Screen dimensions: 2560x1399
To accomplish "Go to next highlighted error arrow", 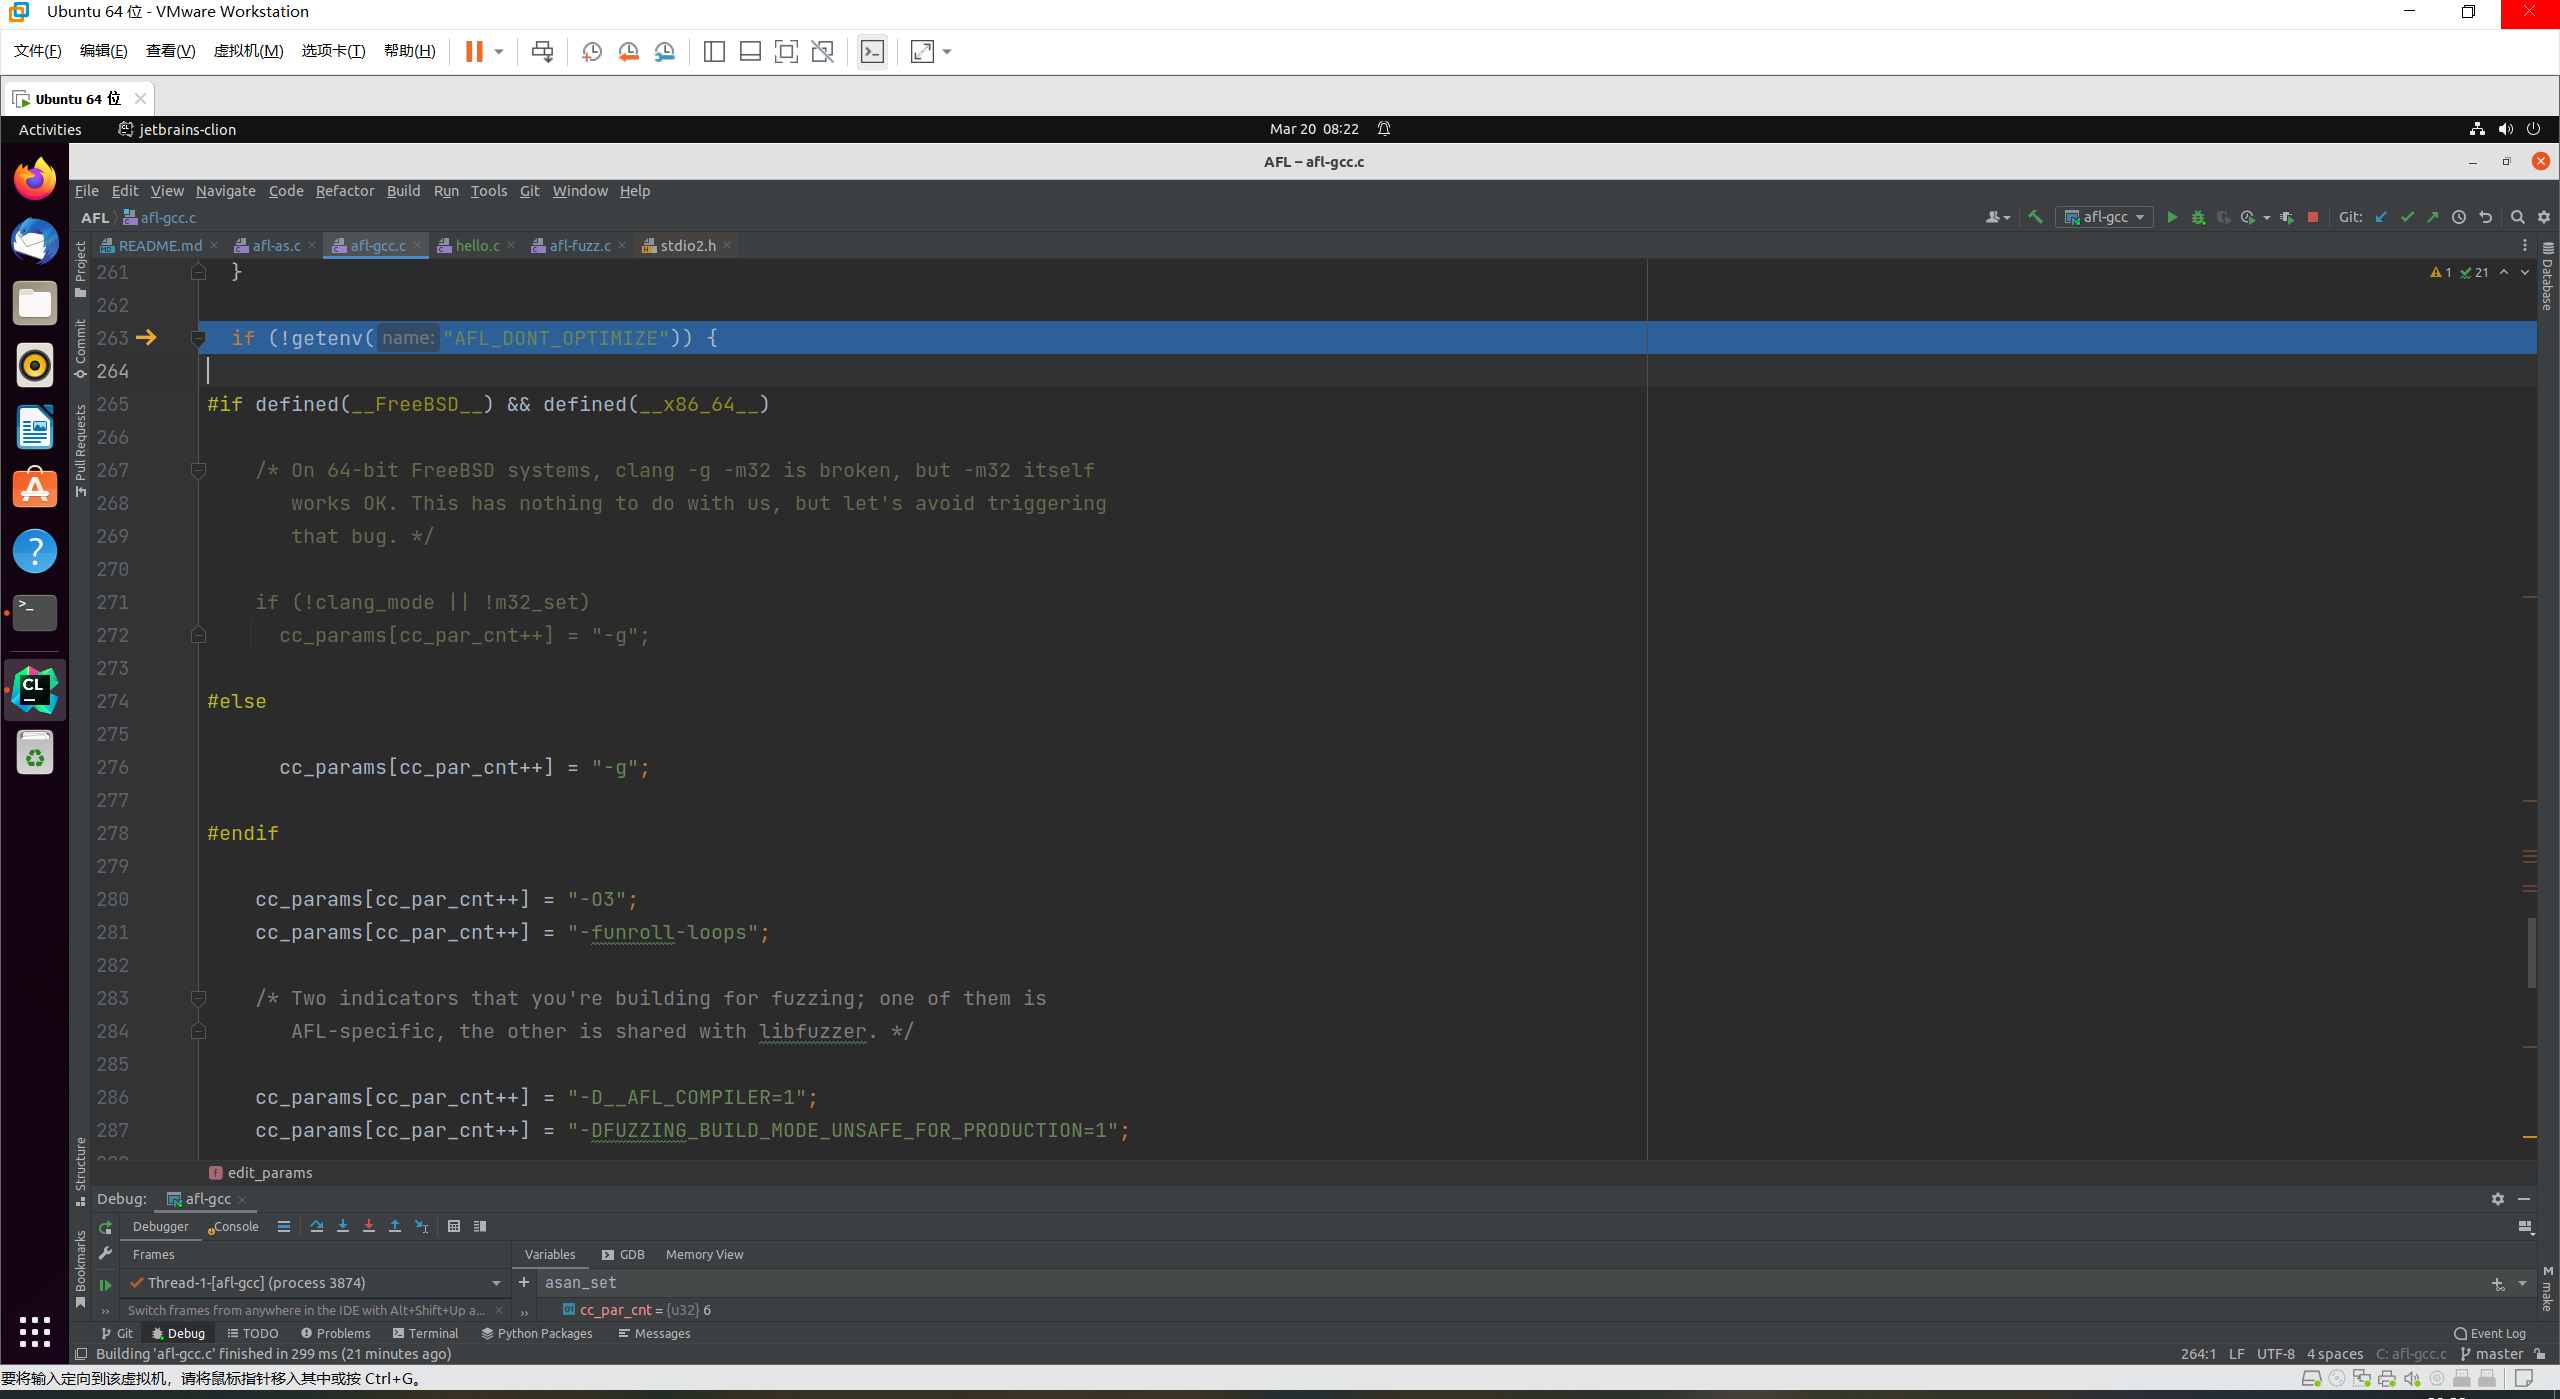I will point(2524,272).
